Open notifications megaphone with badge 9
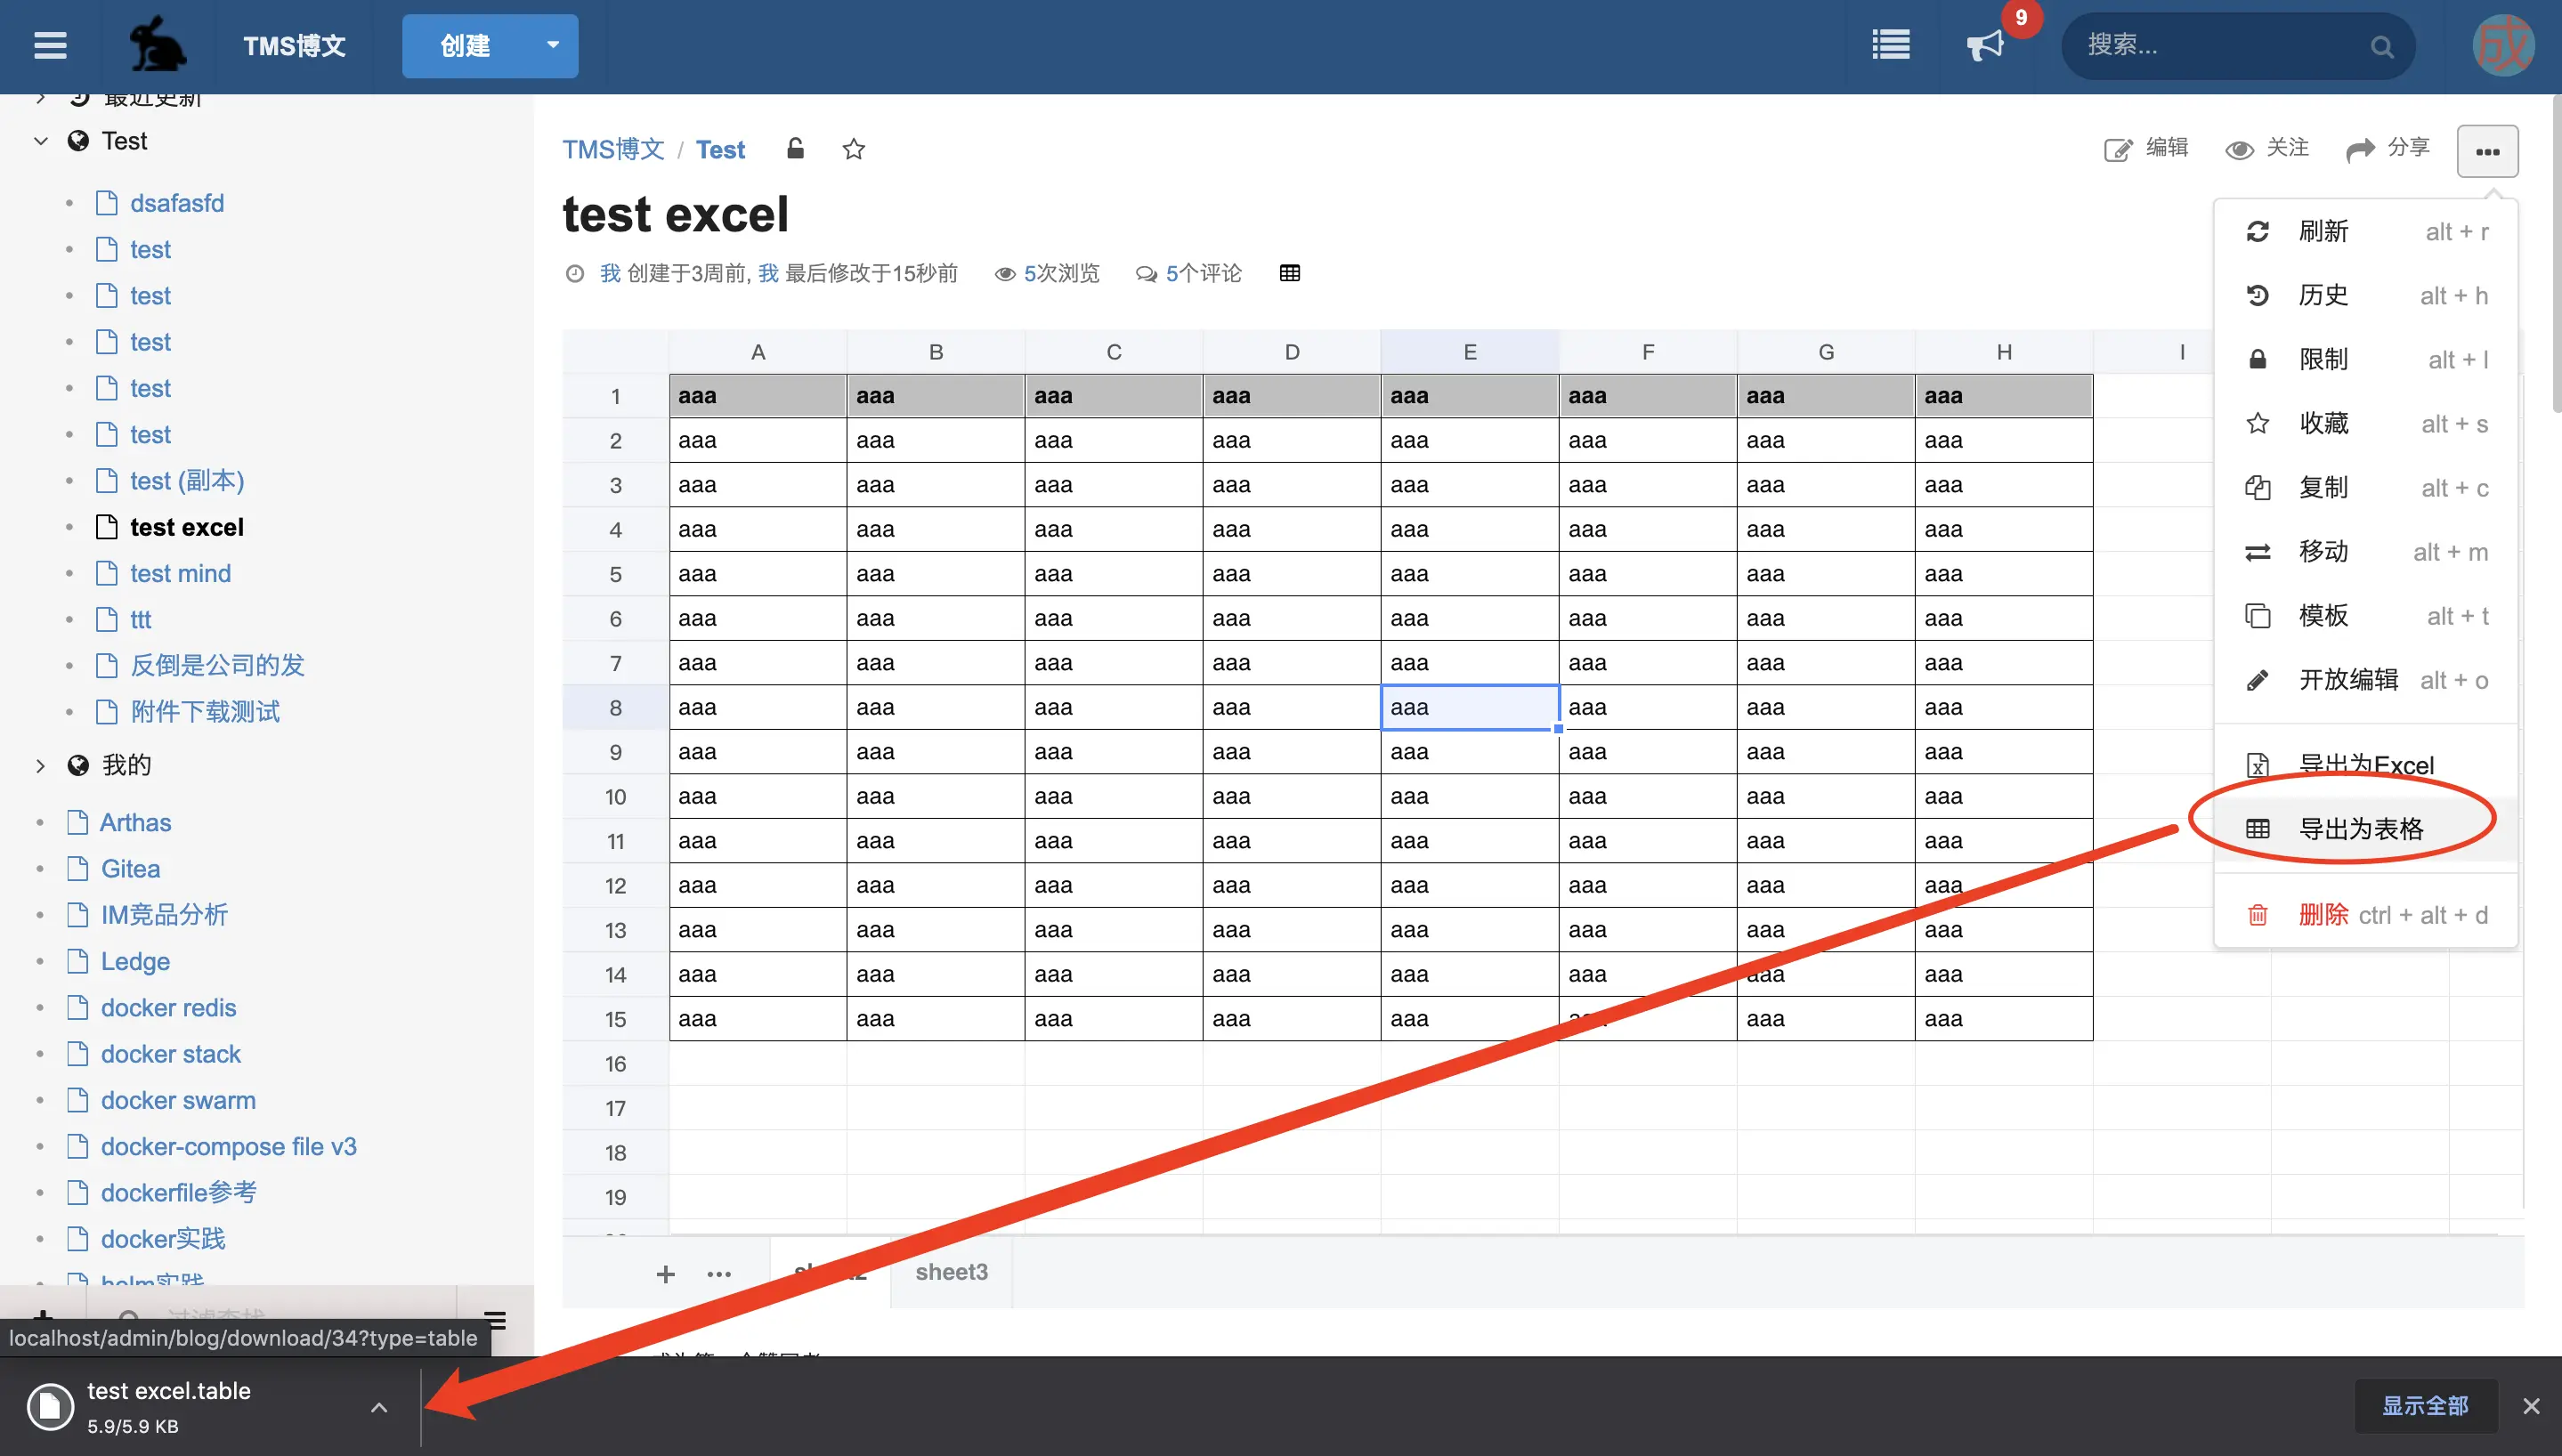 [1985, 45]
